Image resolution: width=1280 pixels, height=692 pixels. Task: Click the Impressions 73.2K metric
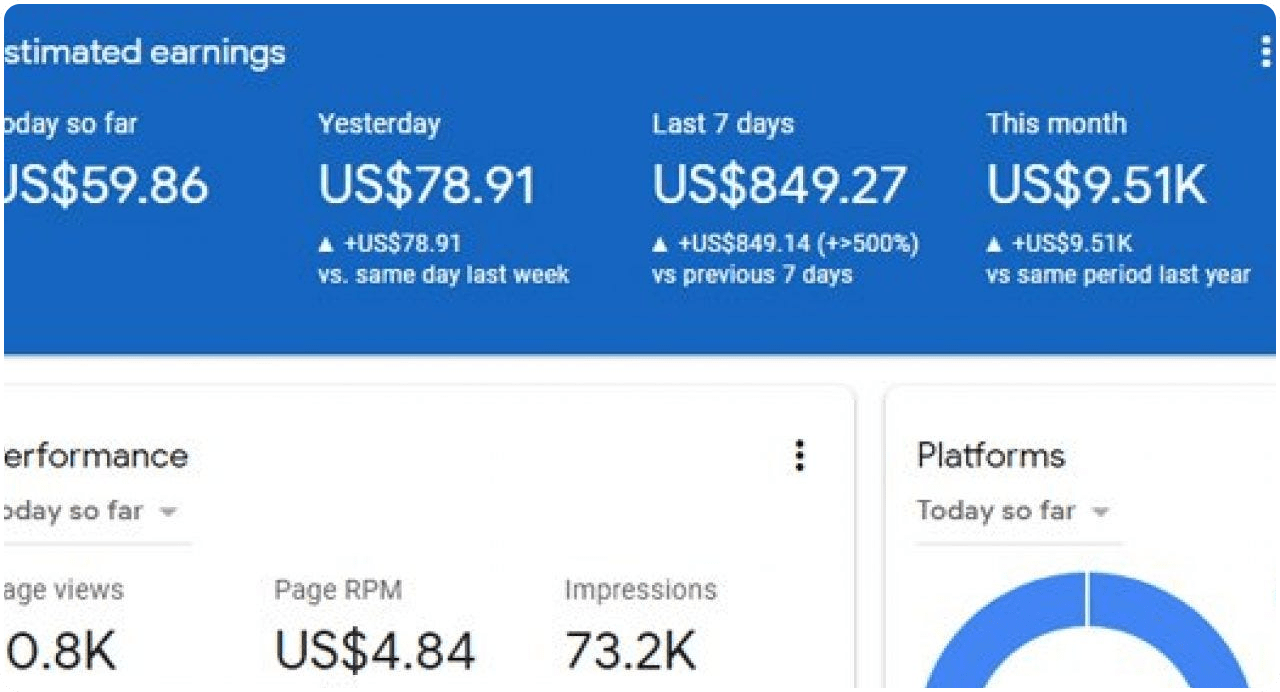coord(630,650)
